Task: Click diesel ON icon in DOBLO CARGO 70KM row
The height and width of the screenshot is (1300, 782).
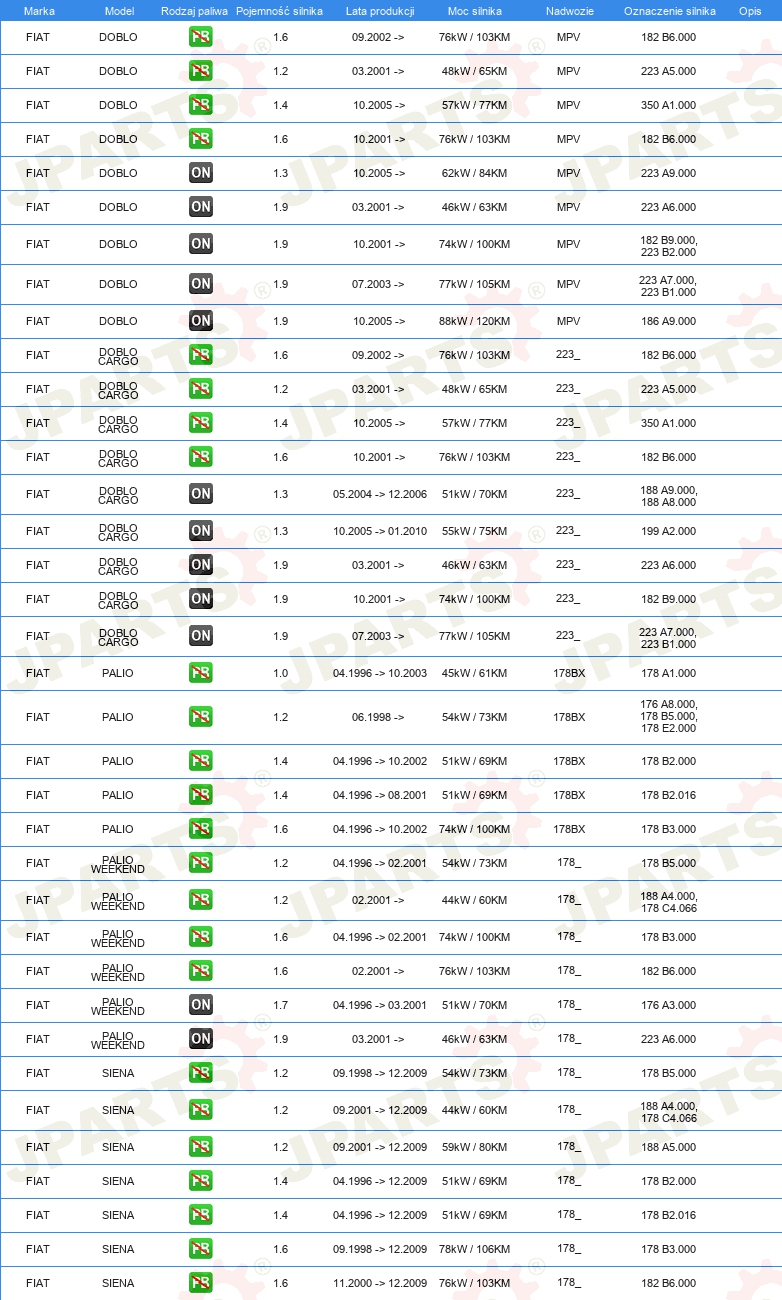Action: (x=201, y=494)
